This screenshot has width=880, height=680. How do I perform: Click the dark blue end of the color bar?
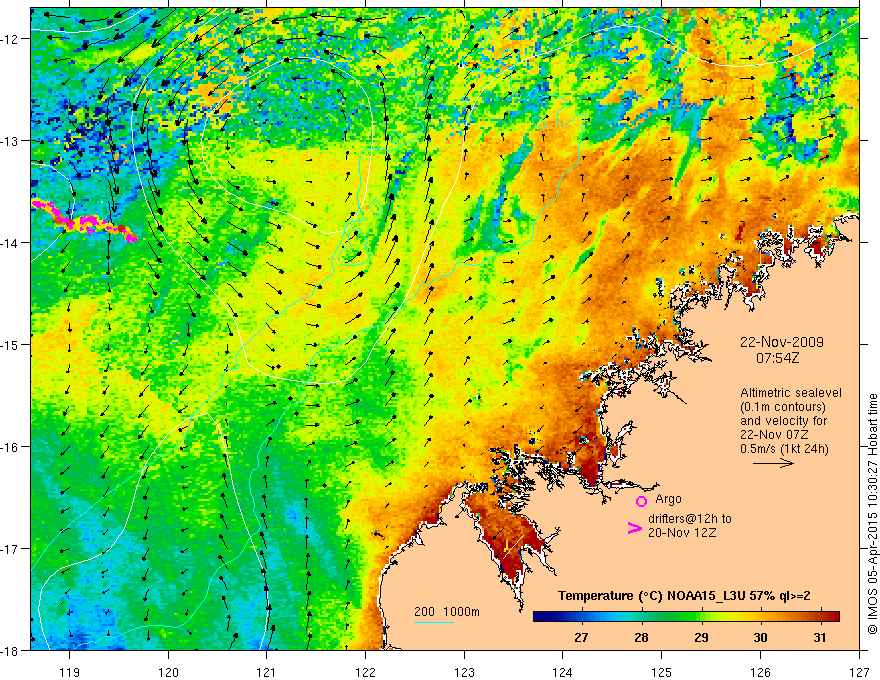(x=542, y=617)
